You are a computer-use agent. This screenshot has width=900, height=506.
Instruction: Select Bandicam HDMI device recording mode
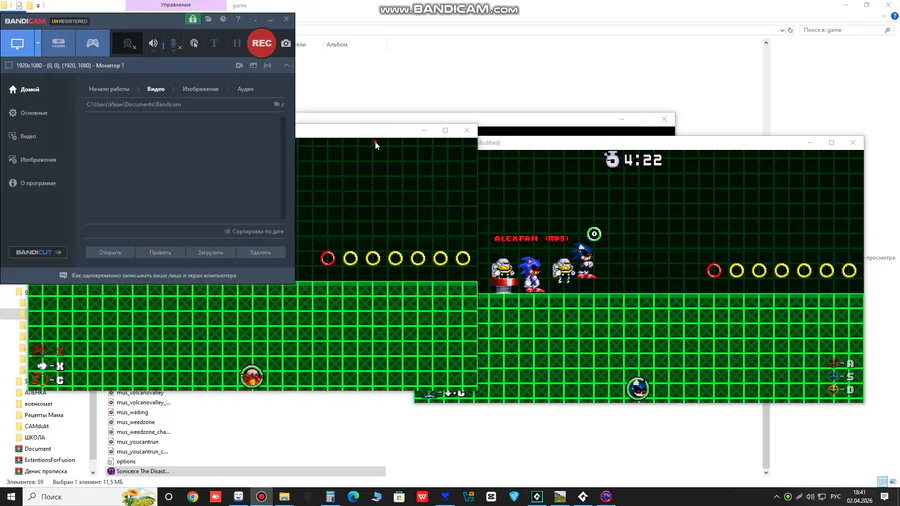click(59, 44)
